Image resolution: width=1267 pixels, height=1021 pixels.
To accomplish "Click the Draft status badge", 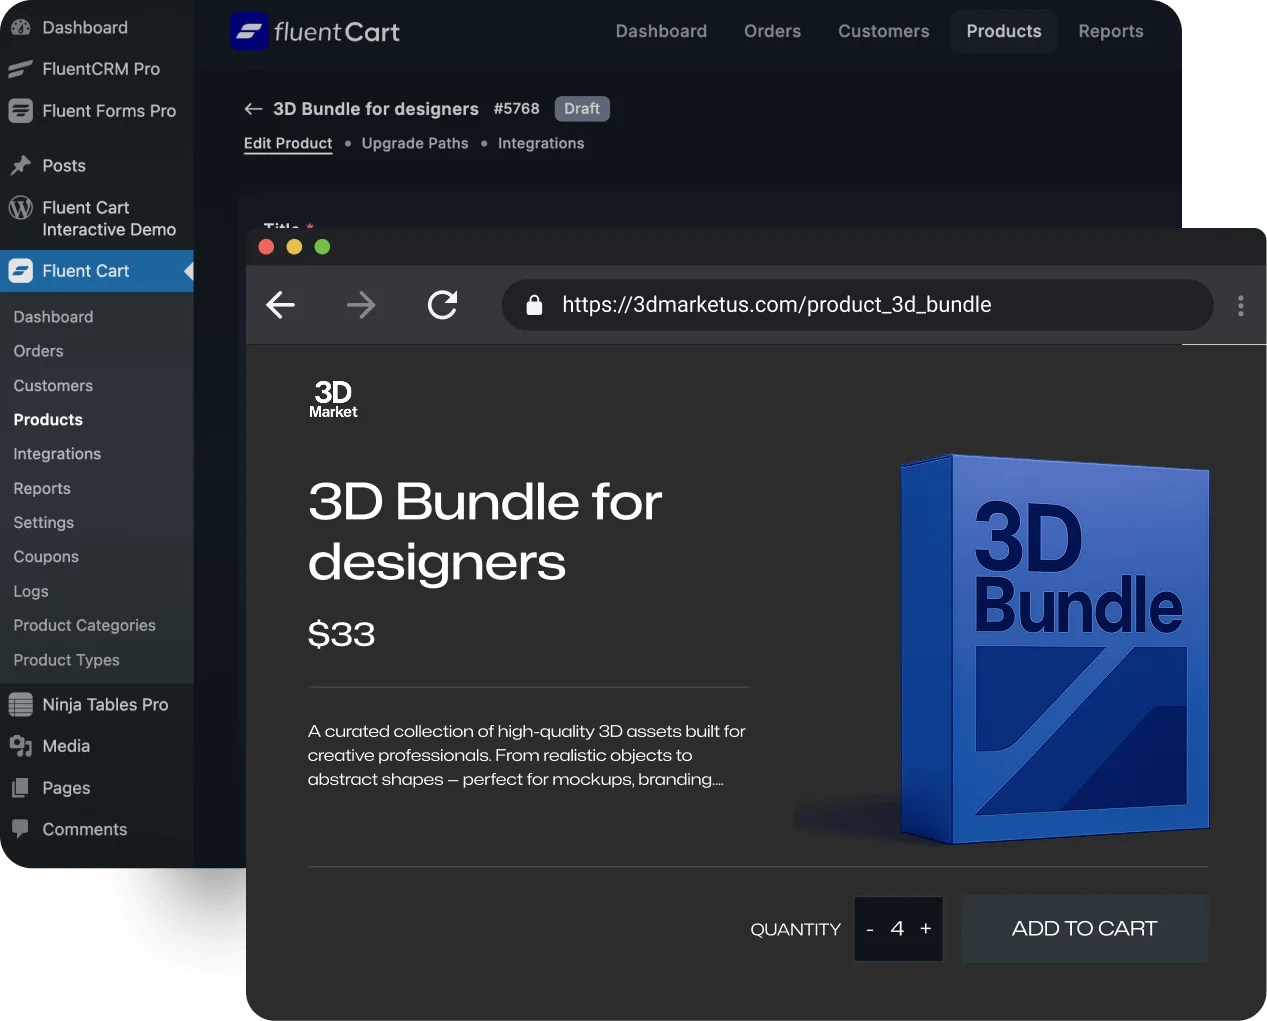I will click(x=582, y=108).
